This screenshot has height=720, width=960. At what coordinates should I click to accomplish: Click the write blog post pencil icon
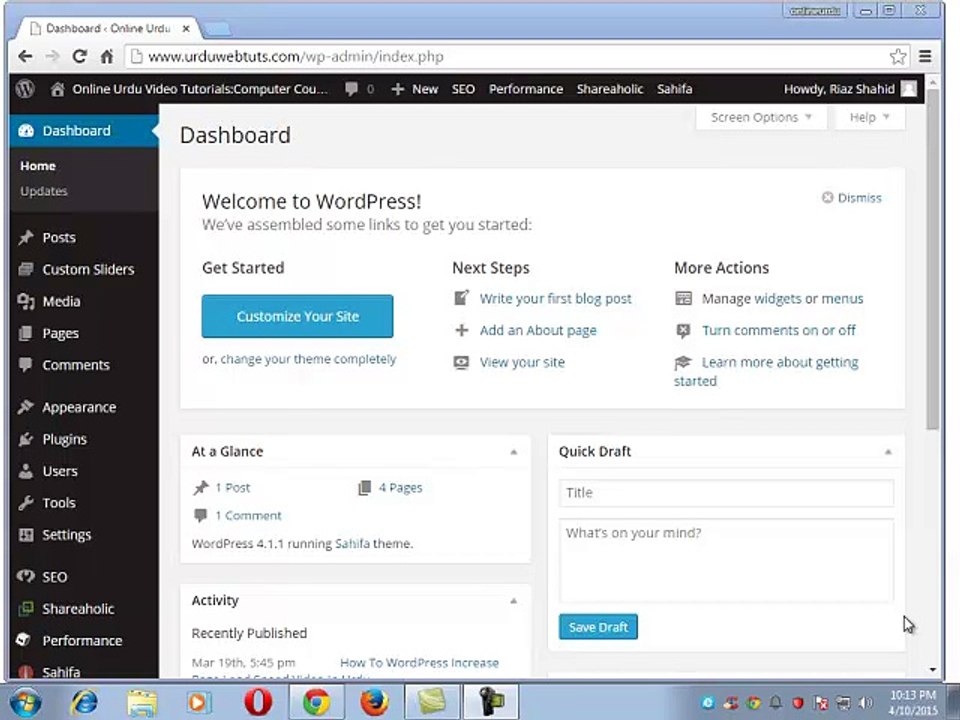[461, 298]
